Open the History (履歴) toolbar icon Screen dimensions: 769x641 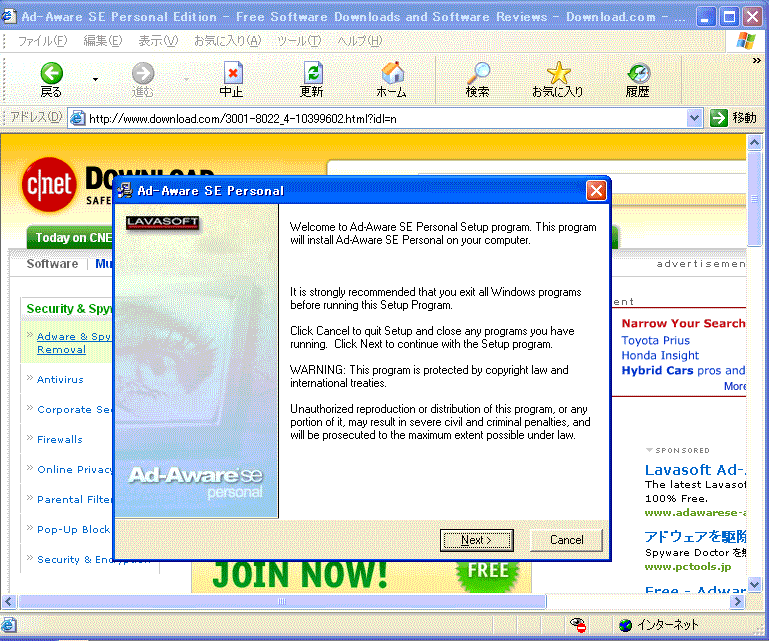(638, 73)
